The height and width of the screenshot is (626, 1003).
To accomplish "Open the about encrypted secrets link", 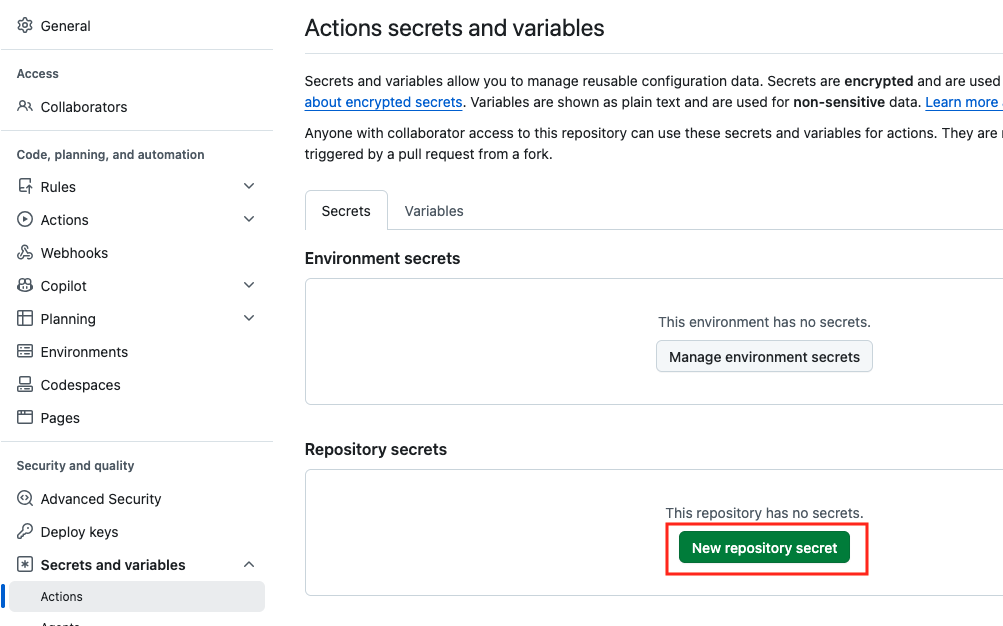I will pyautogui.click(x=383, y=102).
